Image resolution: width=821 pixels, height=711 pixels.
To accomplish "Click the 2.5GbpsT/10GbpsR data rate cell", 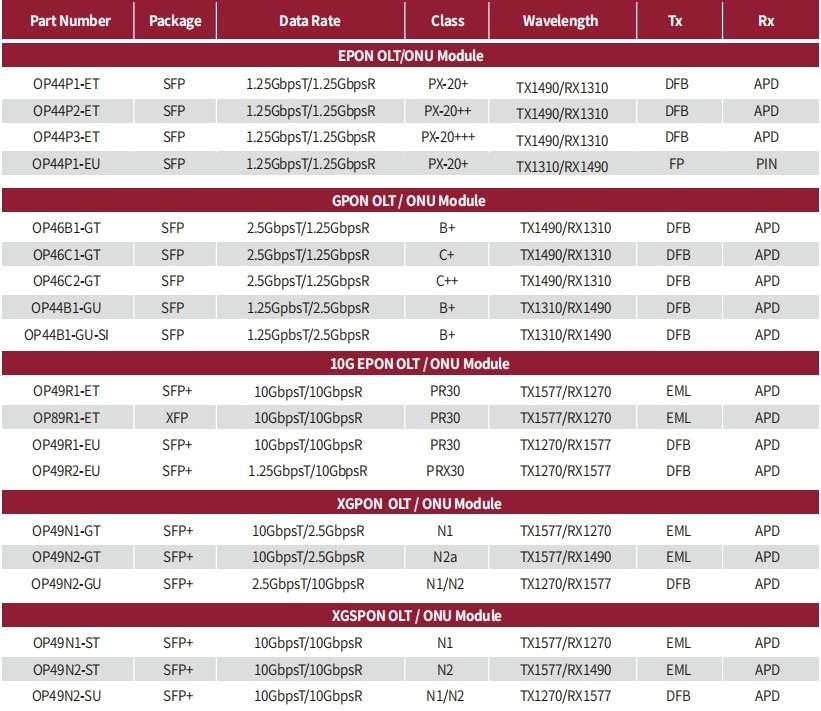I will pyautogui.click(x=308, y=584).
